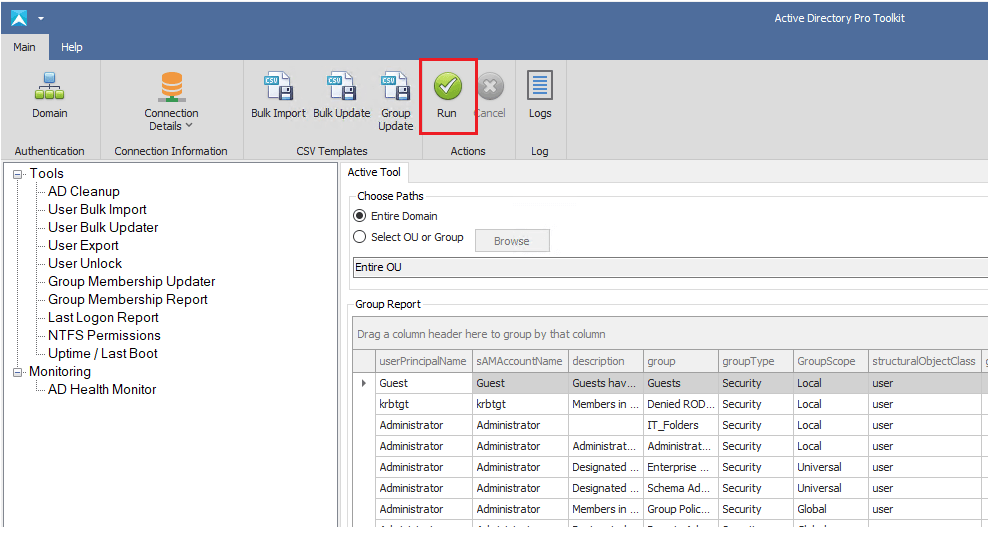This screenshot has width=988, height=536.
Task: Collapse the Tools tree node
Action: pos(18,174)
